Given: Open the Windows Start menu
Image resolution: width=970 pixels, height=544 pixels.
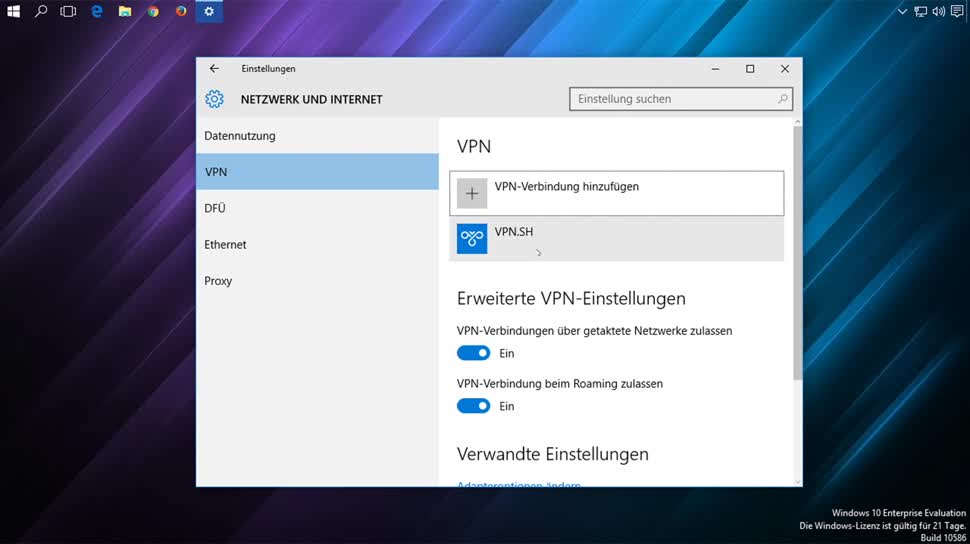Looking at the screenshot, I should 13,11.
